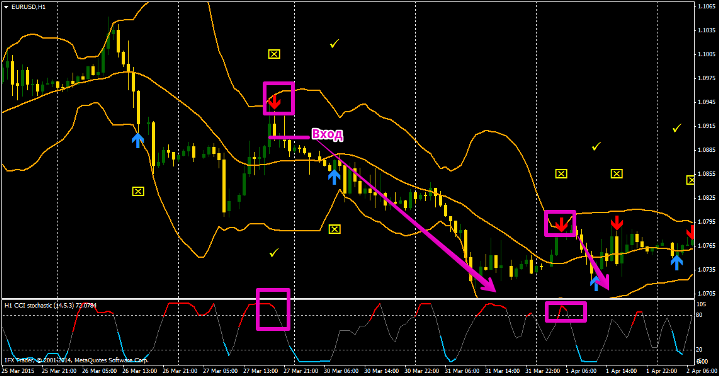Toggle yellow X box below leftmost blue arrow
Image resolution: width=719 pixels, height=376 pixels.
coord(138,191)
